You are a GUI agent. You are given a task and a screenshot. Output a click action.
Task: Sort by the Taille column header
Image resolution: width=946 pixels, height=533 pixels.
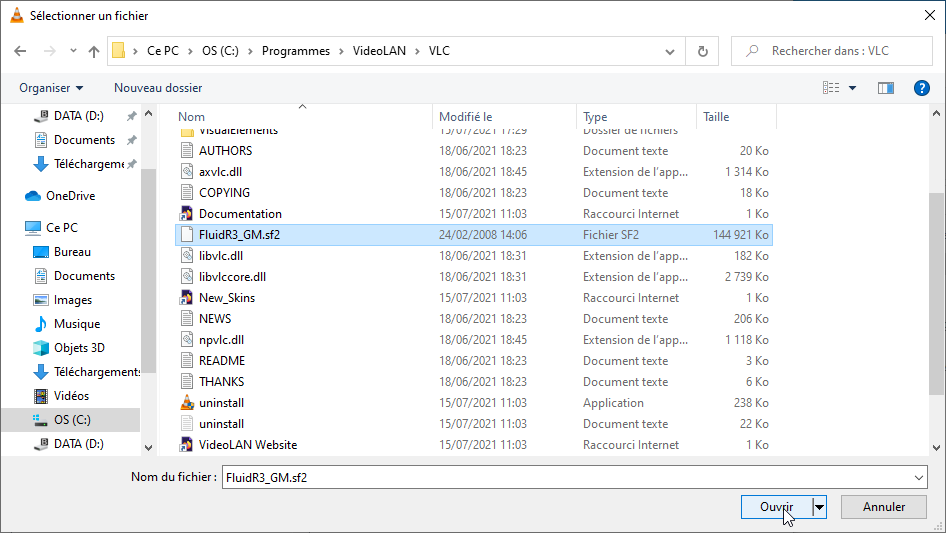point(716,117)
